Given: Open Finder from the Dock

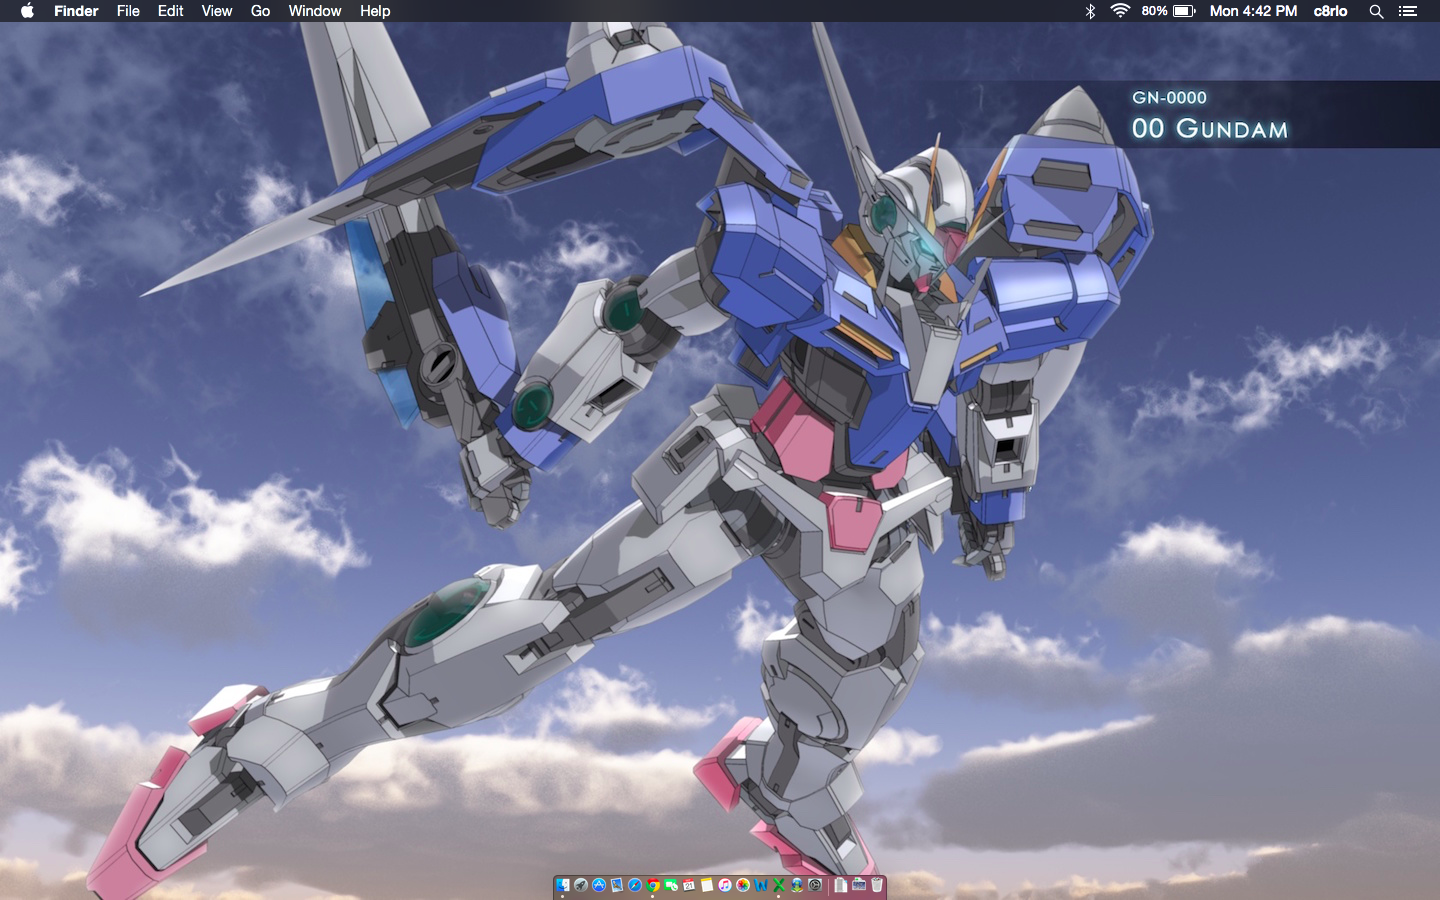Looking at the screenshot, I should click(563, 885).
